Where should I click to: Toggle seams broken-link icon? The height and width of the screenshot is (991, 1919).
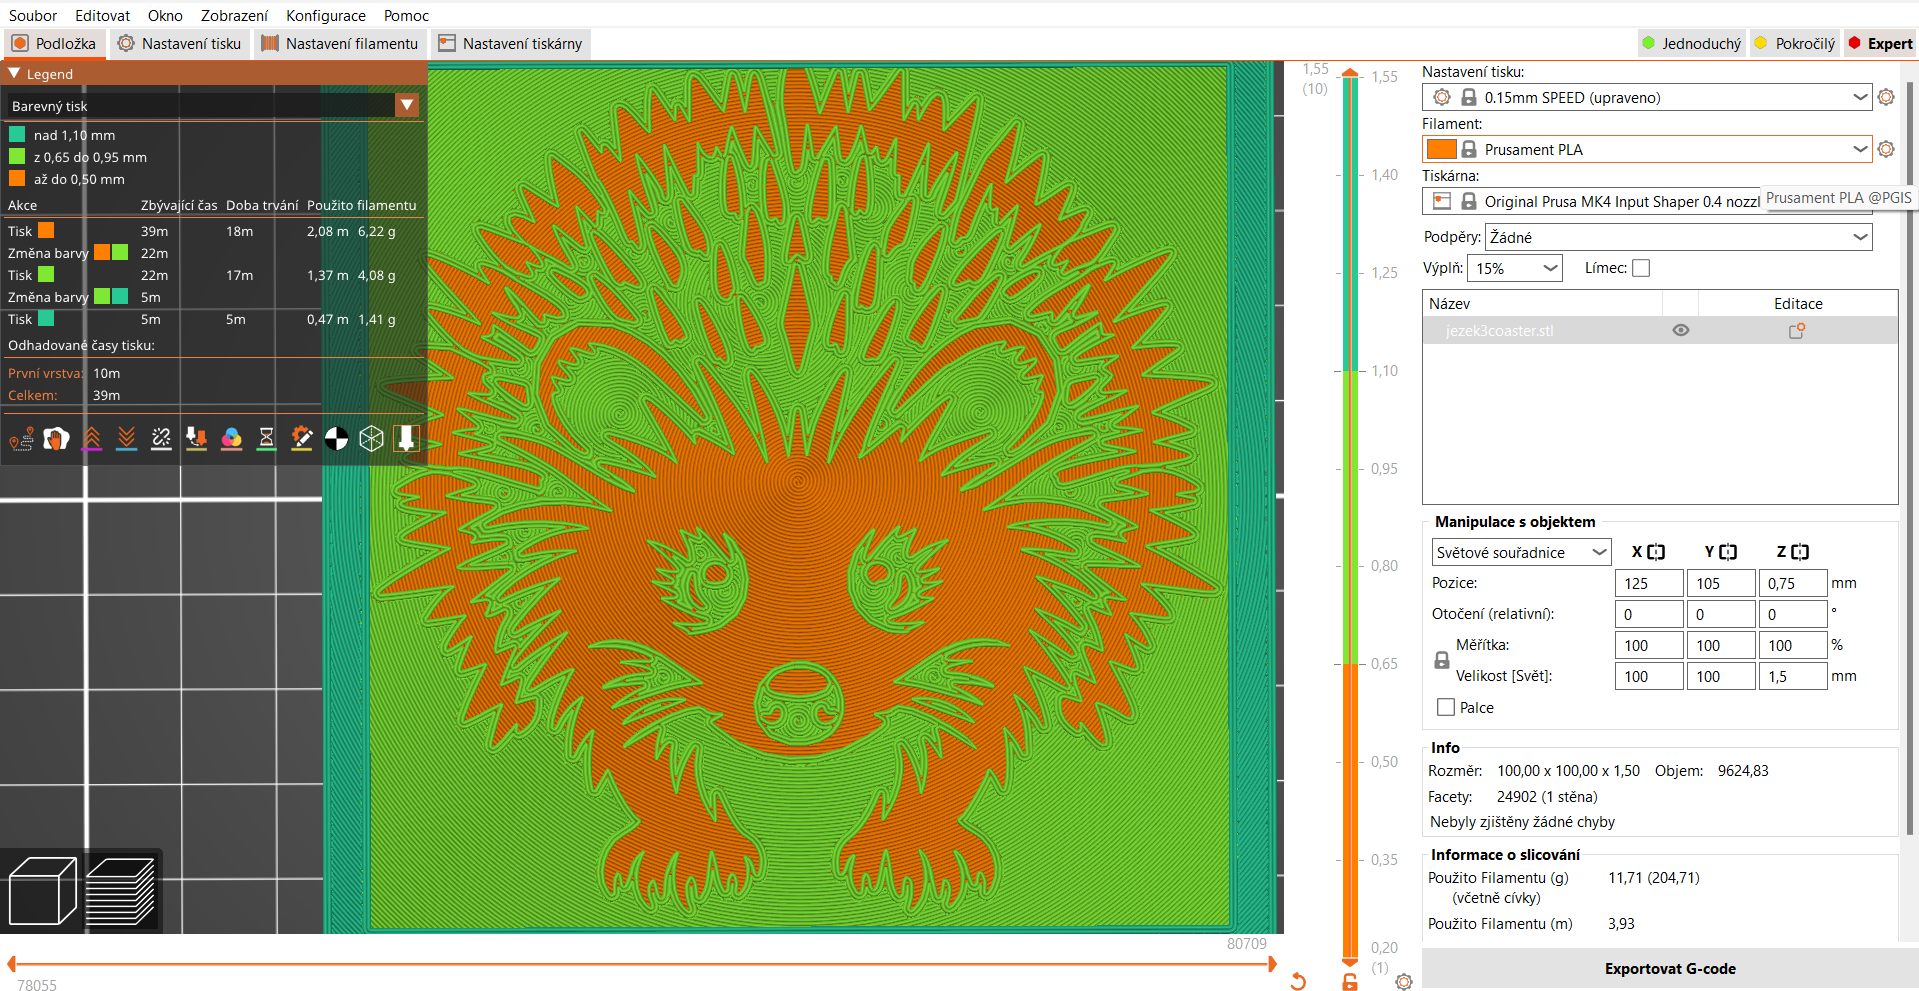pos(161,438)
